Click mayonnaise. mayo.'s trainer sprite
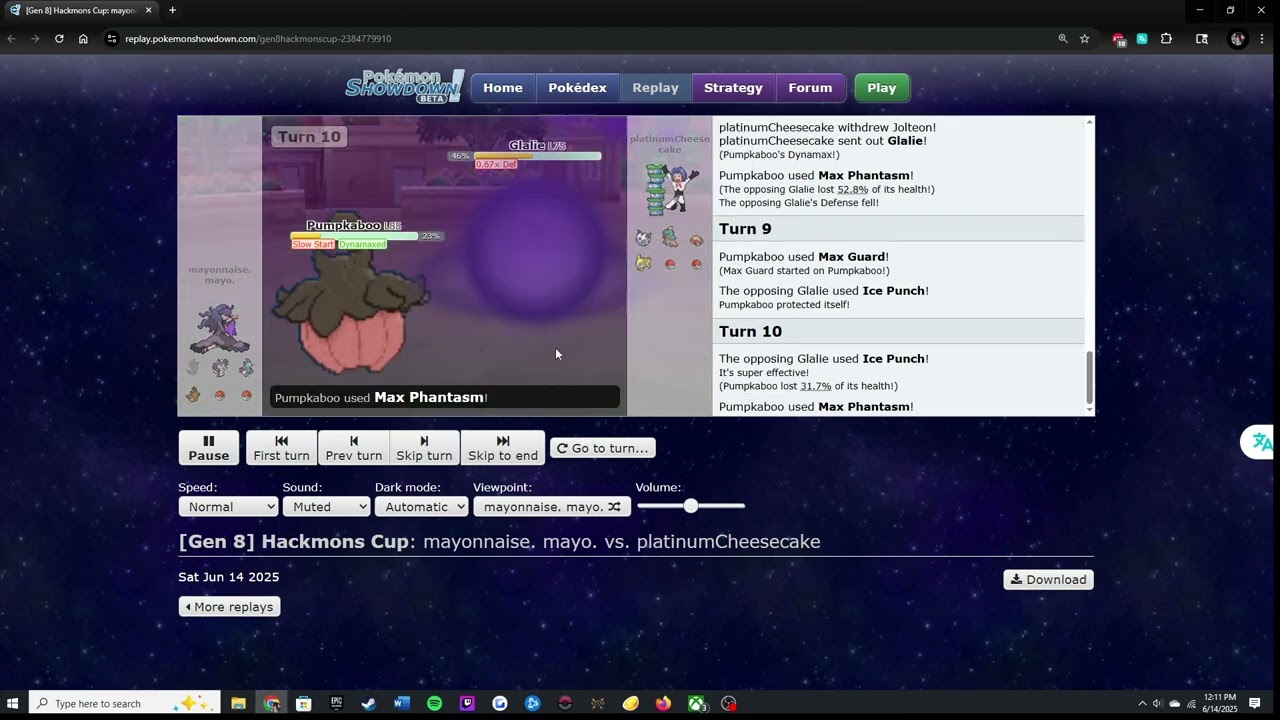Viewport: 1280px width, 720px height. (x=219, y=327)
